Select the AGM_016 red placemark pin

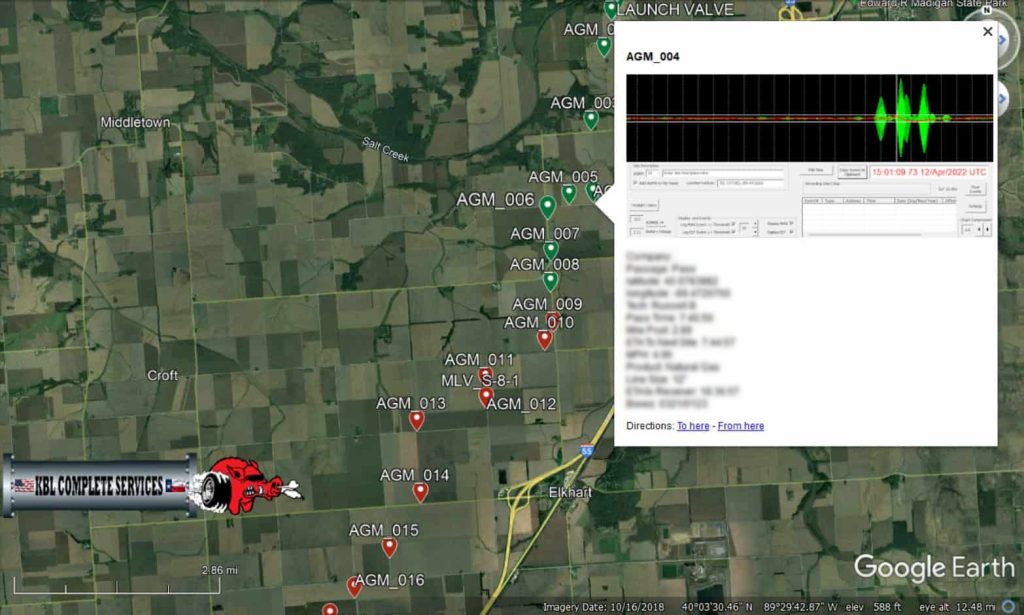click(x=354, y=586)
